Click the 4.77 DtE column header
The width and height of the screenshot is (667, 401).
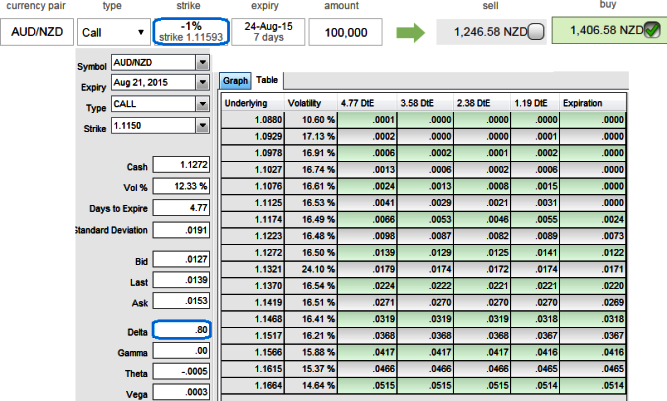(x=367, y=103)
